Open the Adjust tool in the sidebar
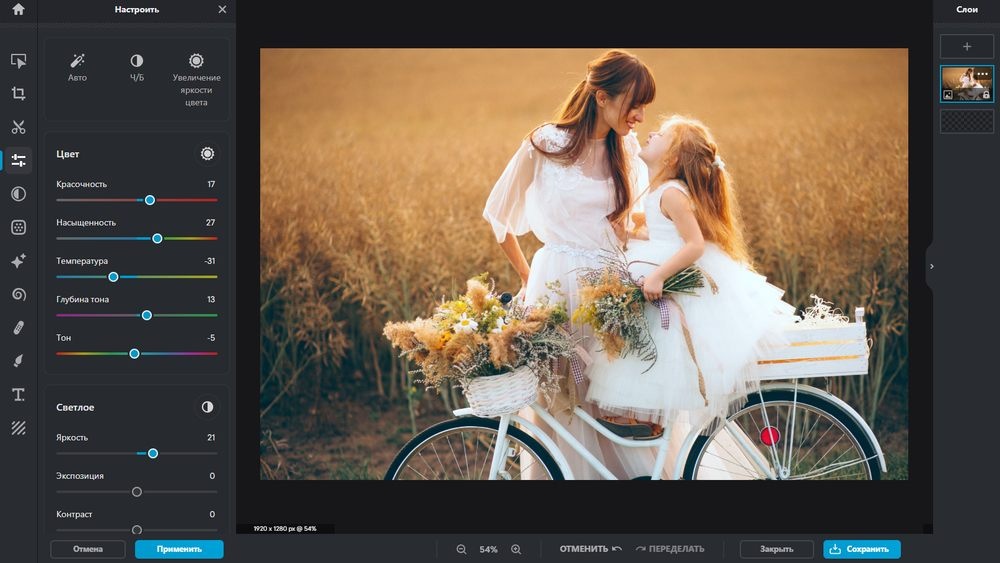The image size is (1000, 563). tap(18, 161)
